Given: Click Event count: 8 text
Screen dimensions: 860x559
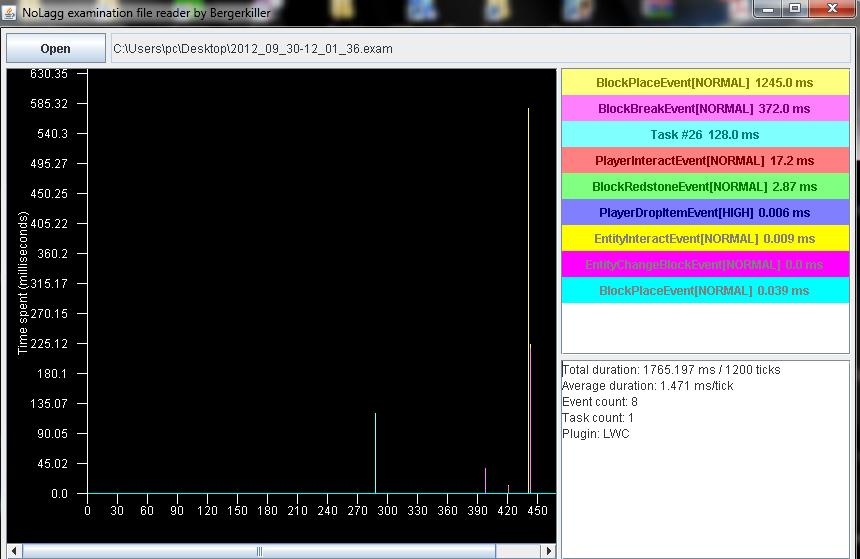Looking at the screenshot, I should coord(599,402).
